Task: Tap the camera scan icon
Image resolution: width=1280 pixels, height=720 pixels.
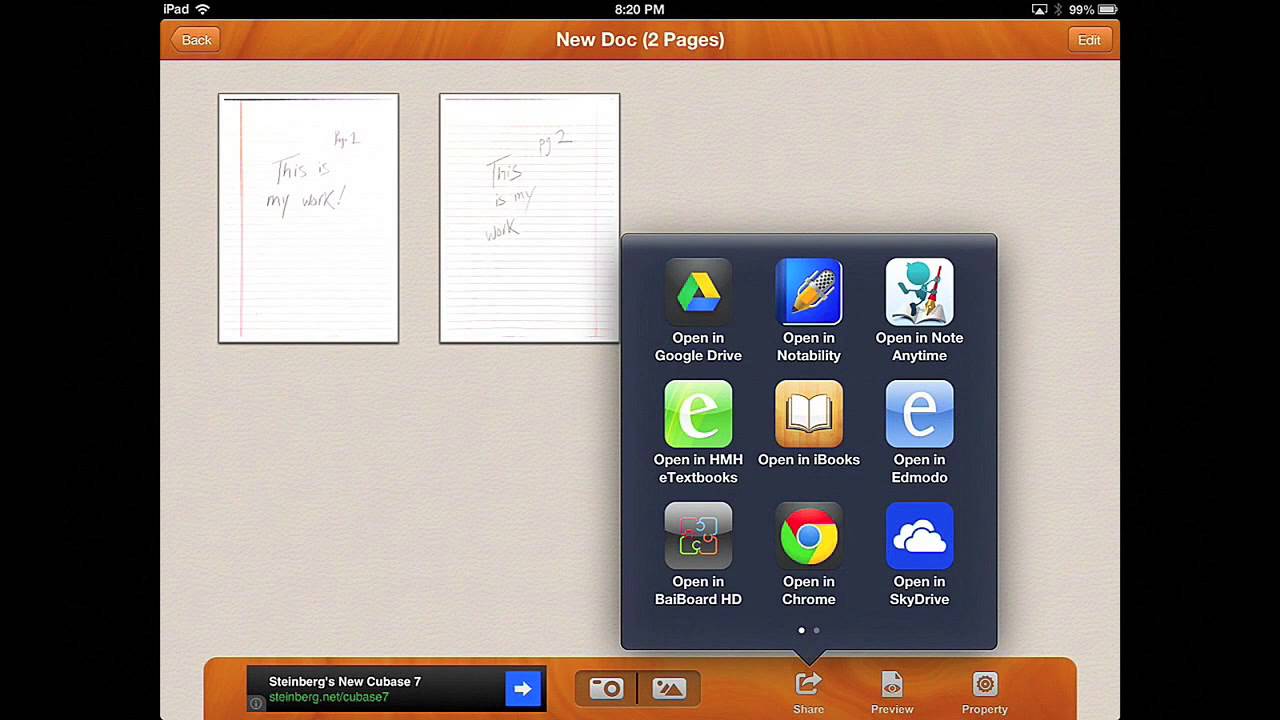Action: pyautogui.click(x=606, y=688)
